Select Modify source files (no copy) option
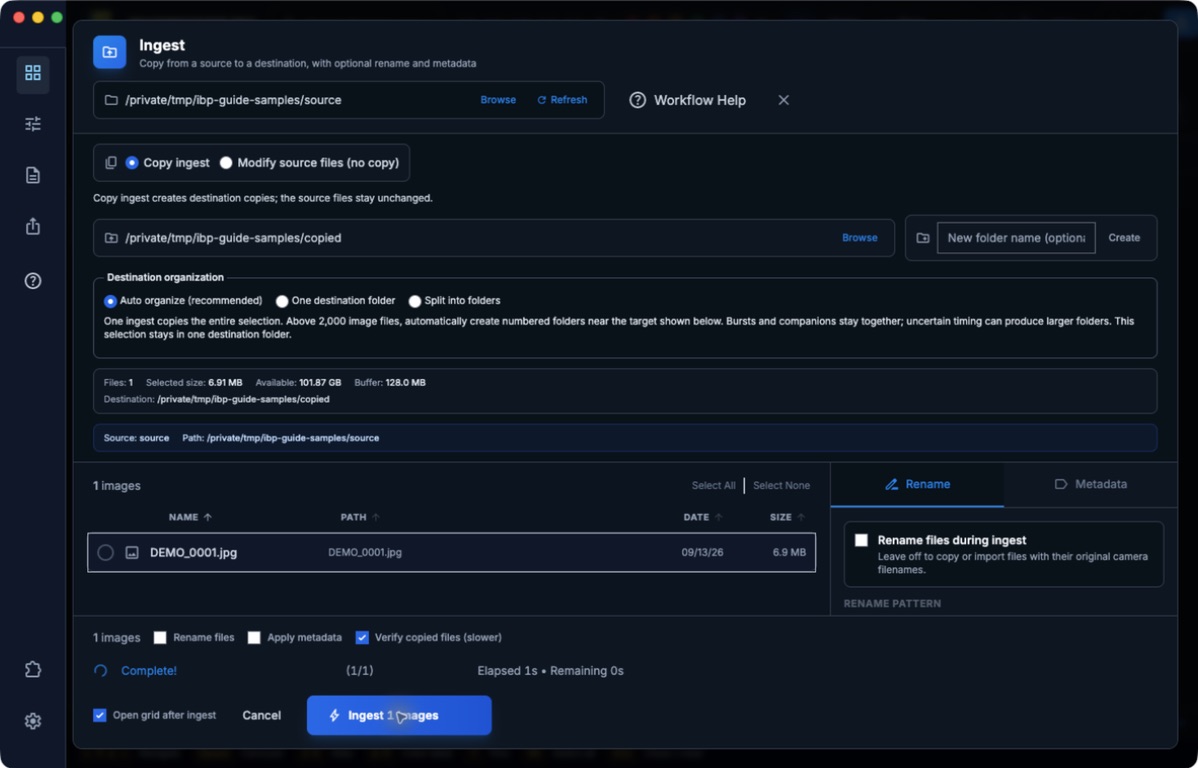This screenshot has height=768, width=1198. 226,163
